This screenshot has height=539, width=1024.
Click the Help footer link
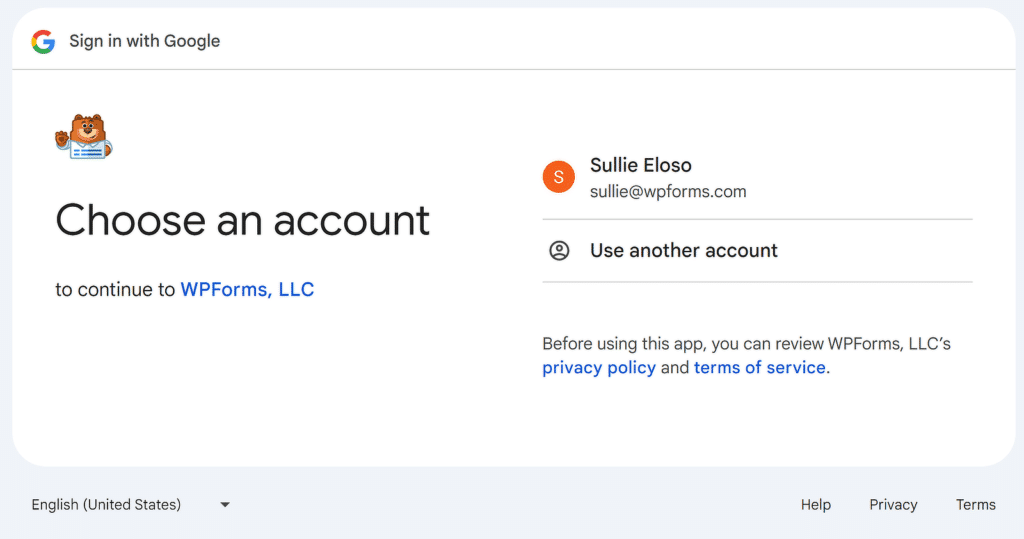[816, 505]
